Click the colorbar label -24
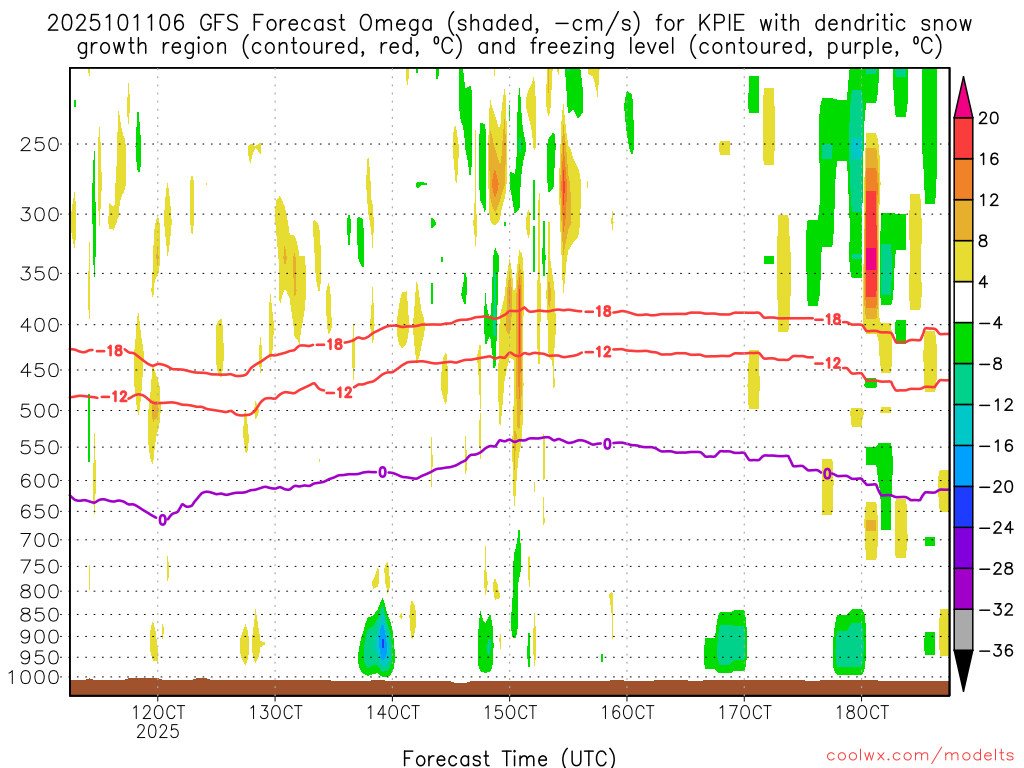The width and height of the screenshot is (1024, 768). click(x=996, y=528)
